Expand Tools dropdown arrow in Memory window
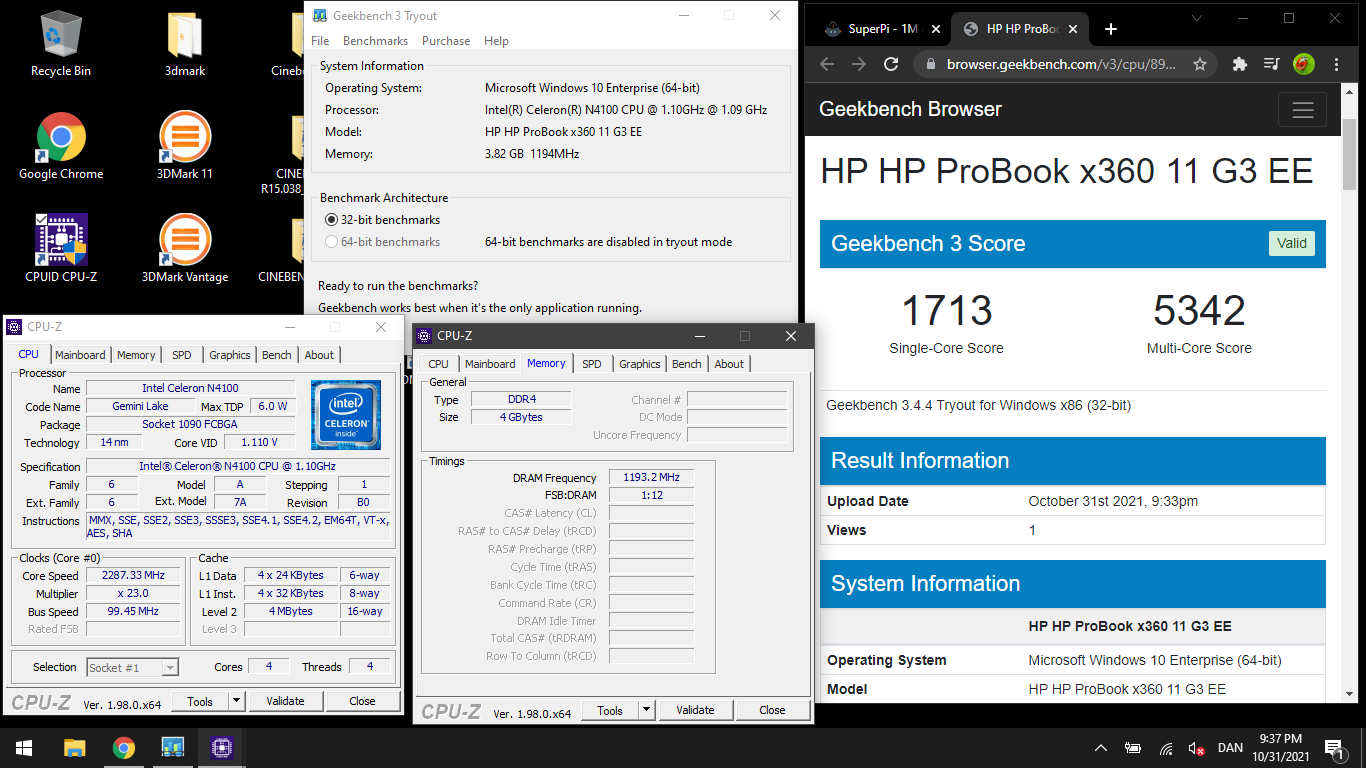Viewport: 1366px width, 768px height. coord(647,710)
